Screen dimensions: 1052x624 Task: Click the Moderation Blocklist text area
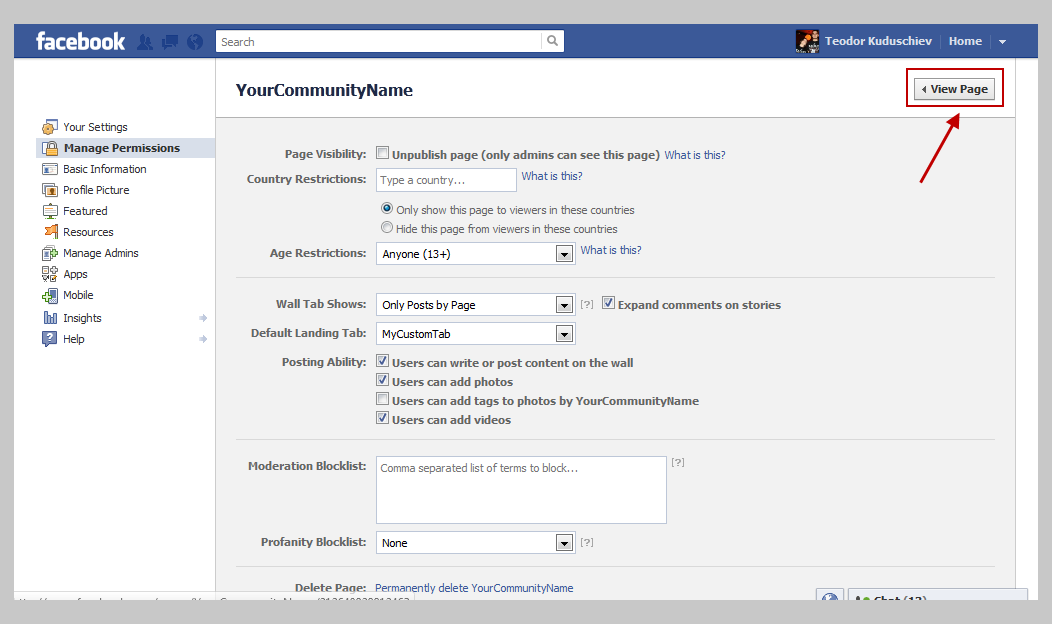pyautogui.click(x=521, y=490)
